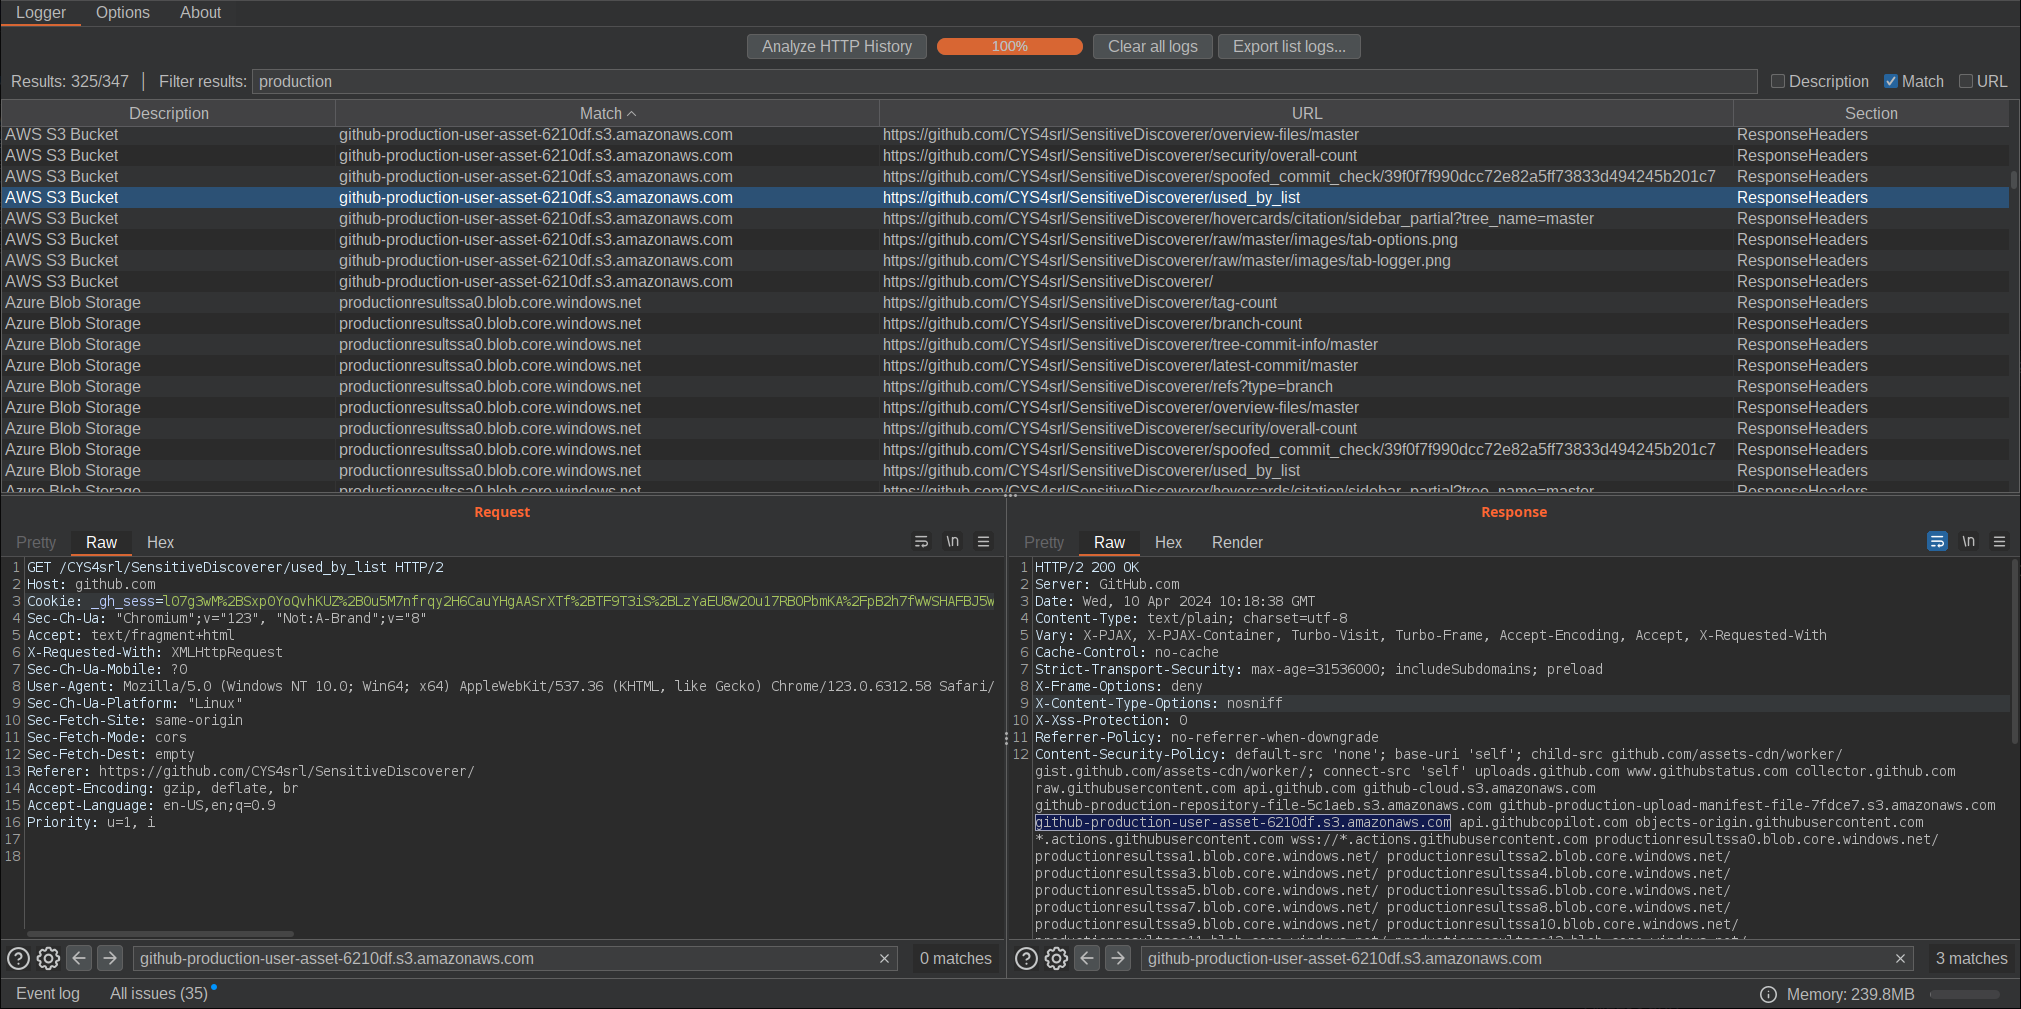
Task: Select Azure row with latest-commit/master URL
Action: point(1005,366)
